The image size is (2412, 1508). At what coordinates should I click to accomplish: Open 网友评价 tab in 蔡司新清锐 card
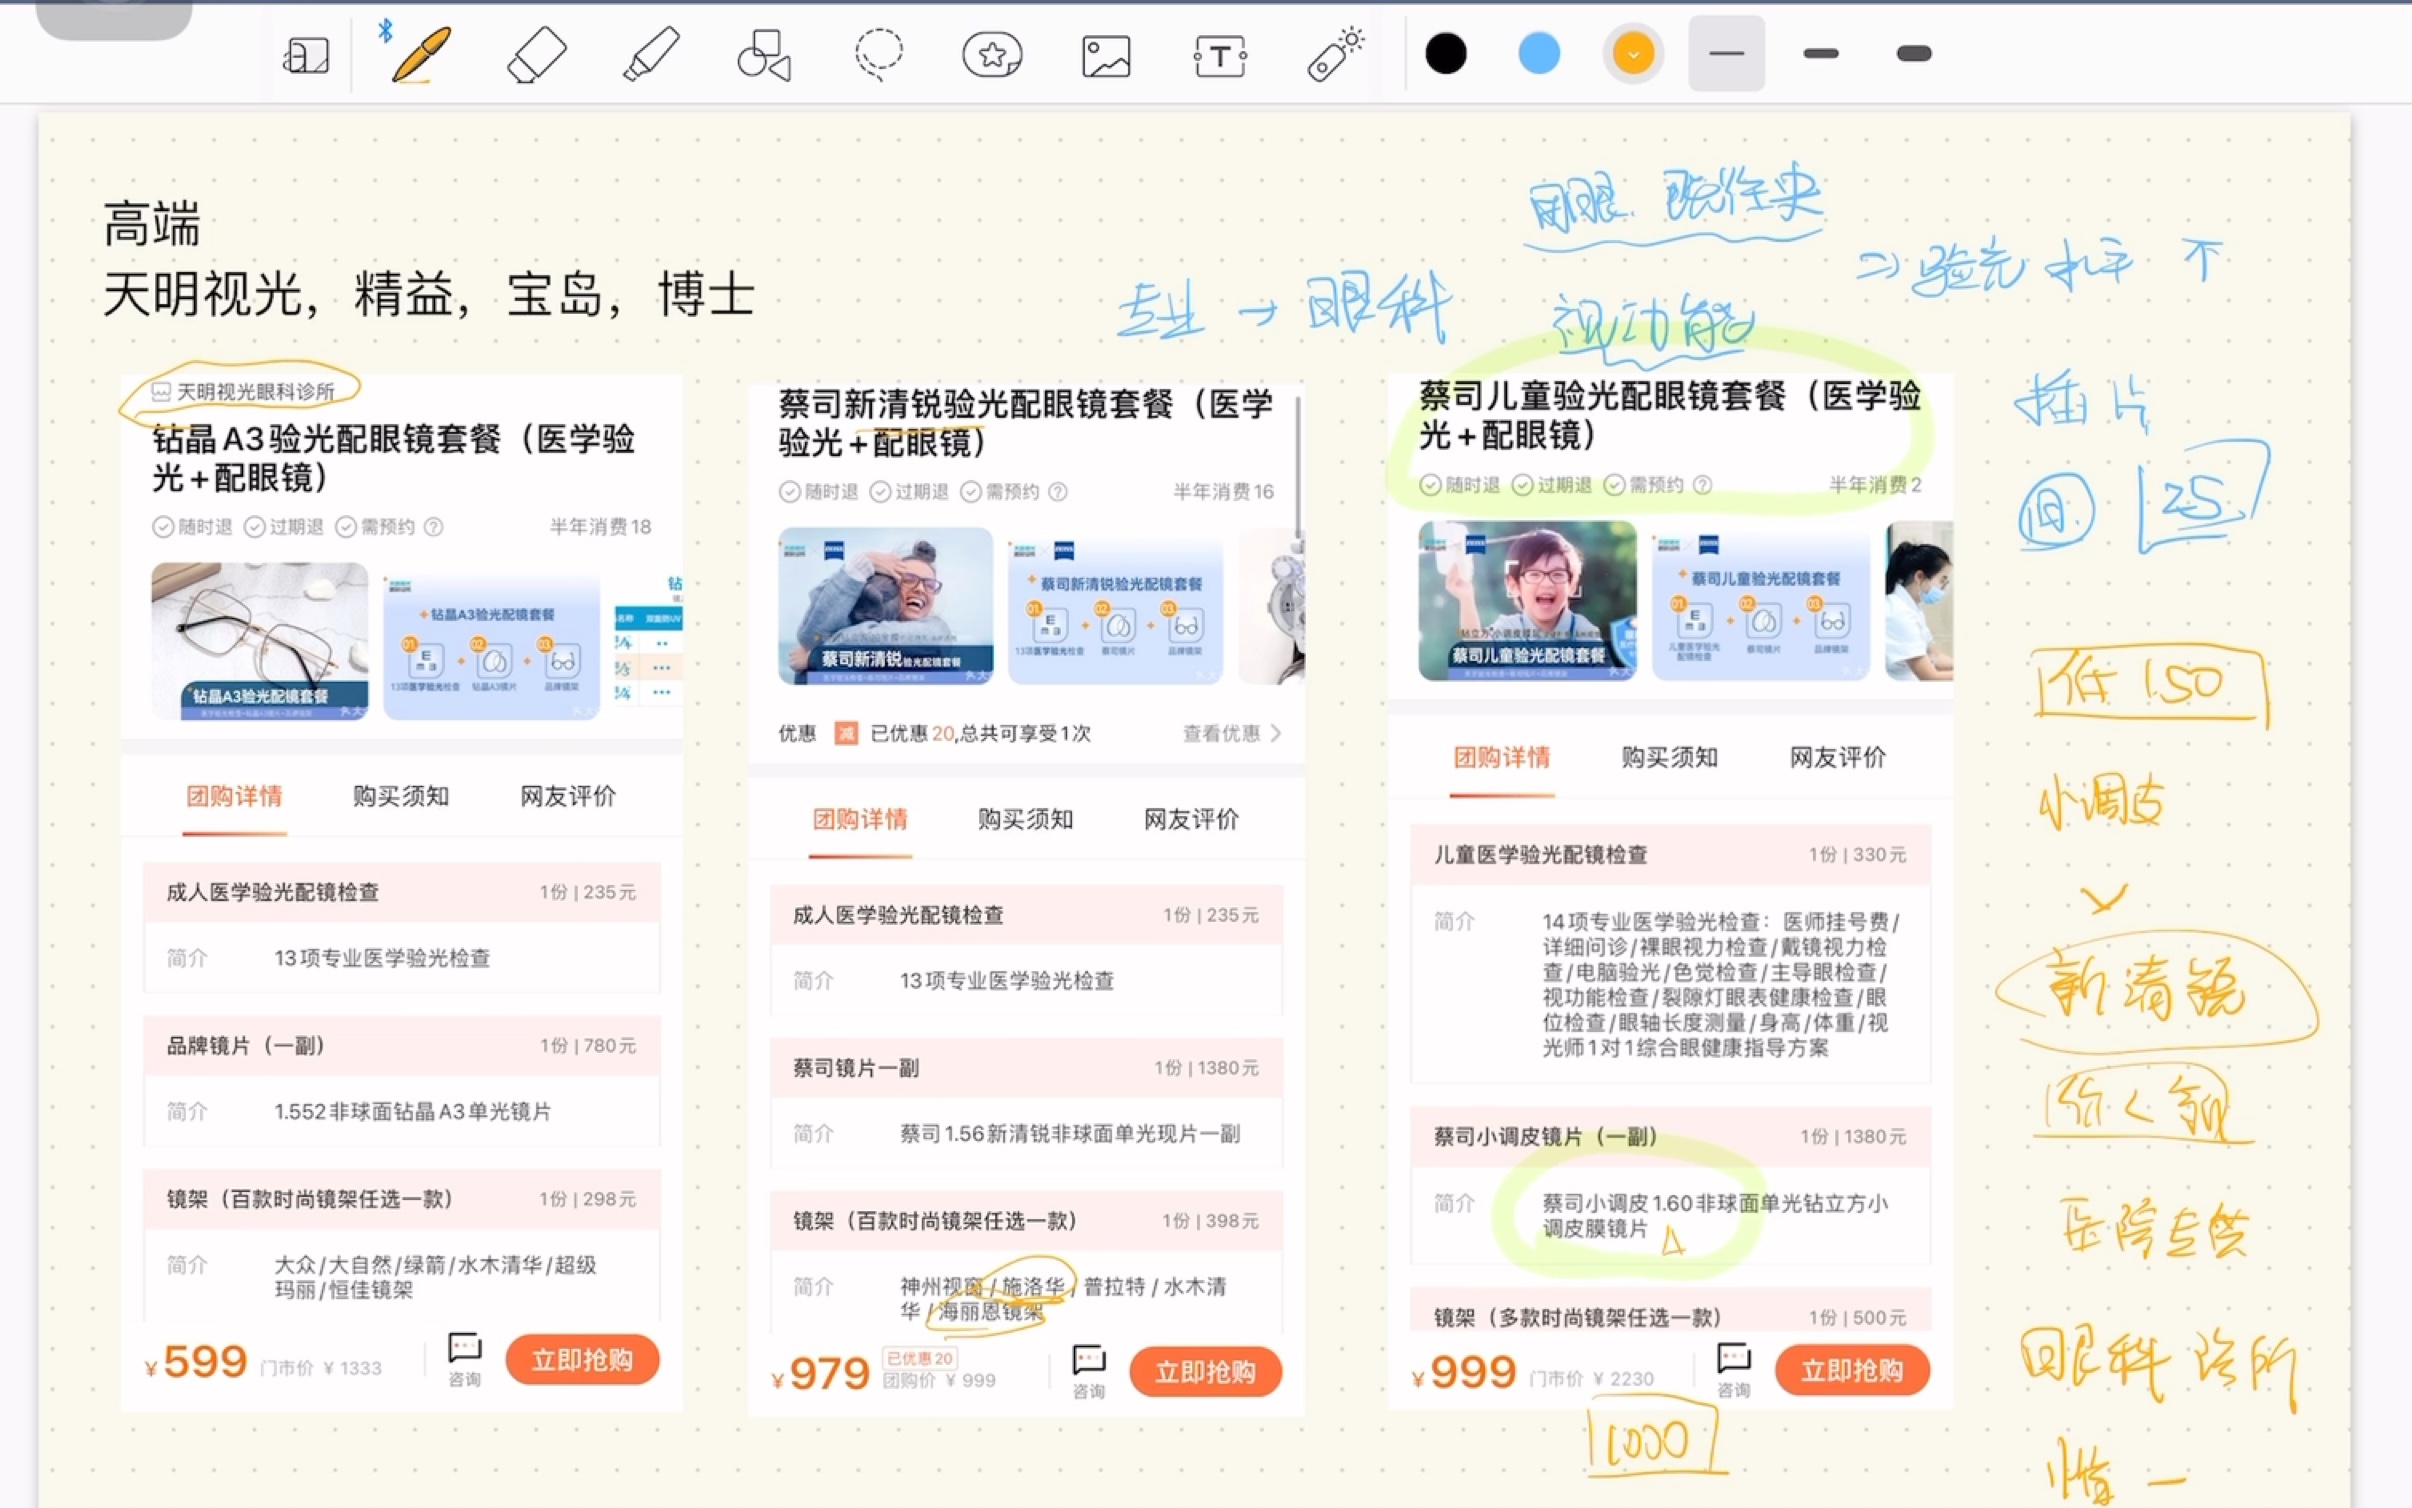(x=1191, y=820)
